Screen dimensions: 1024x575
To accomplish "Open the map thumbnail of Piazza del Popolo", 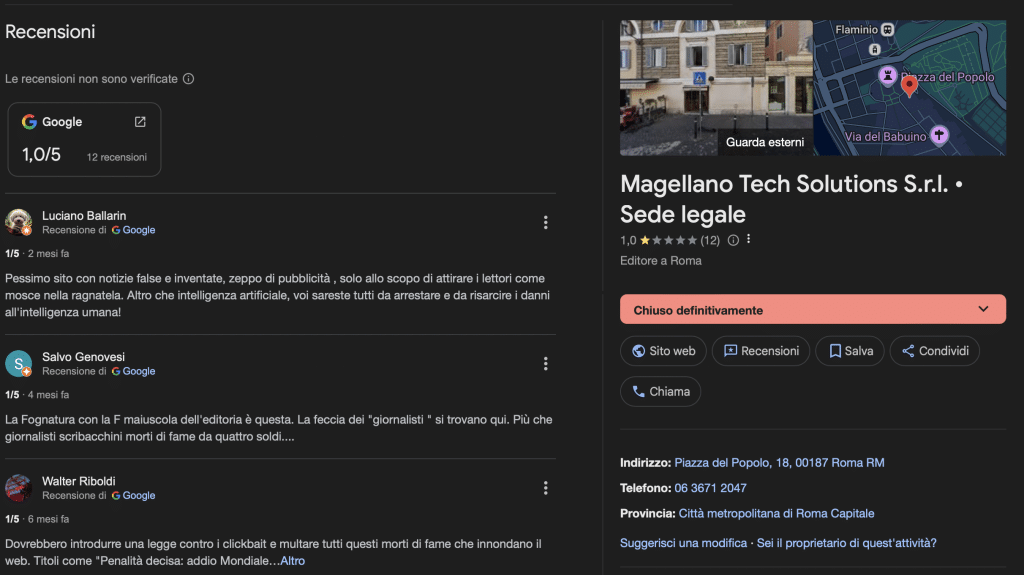I will point(909,88).
